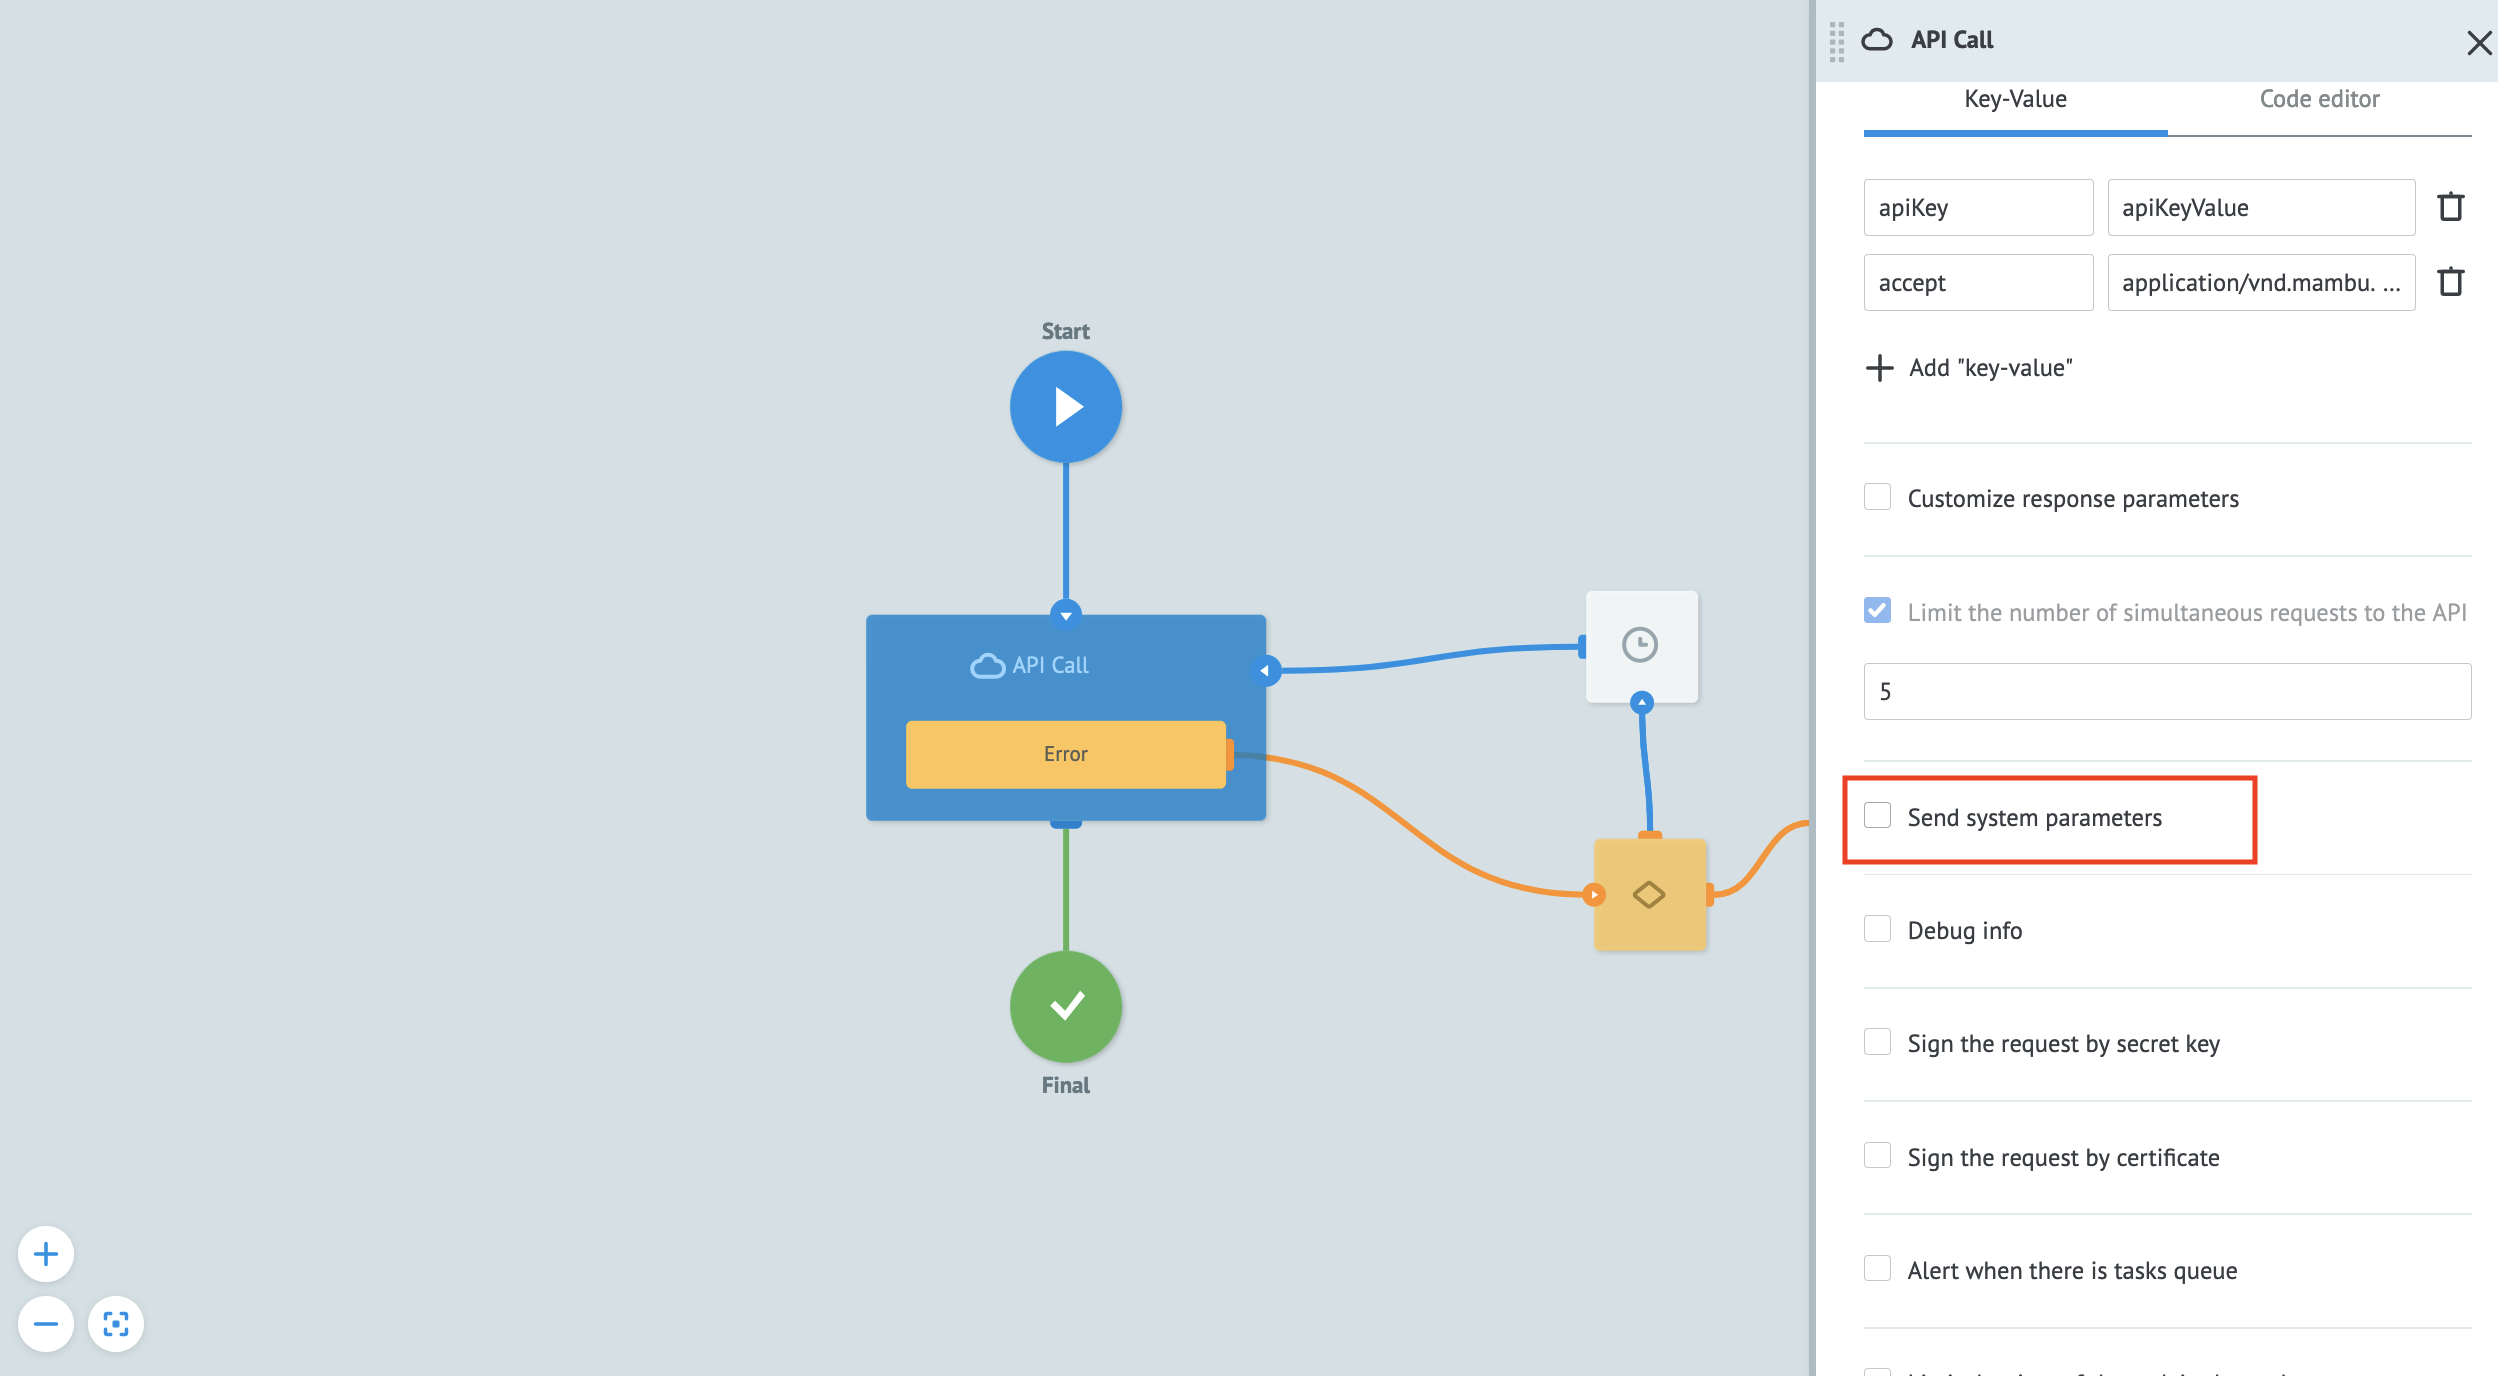The width and height of the screenshot is (2498, 1376).
Task: Select the orange condition diamond node
Action: 1649,893
